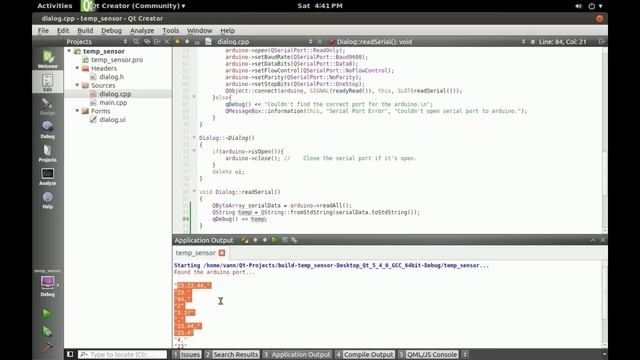Click the Start Debugging button
The width and height of the screenshot is (640, 360).
[47, 331]
